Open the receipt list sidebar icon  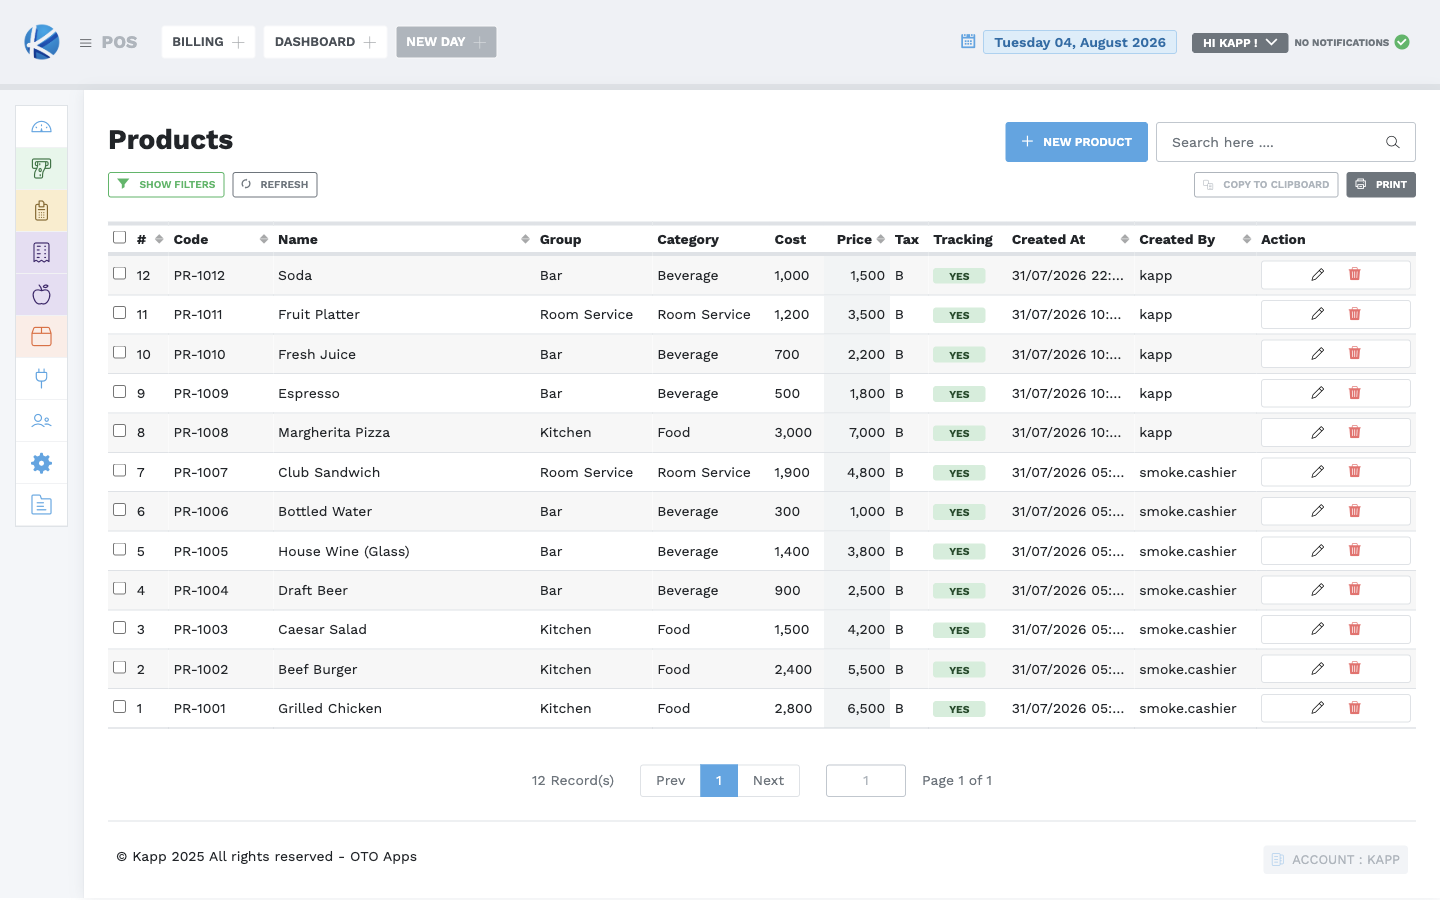point(41,253)
